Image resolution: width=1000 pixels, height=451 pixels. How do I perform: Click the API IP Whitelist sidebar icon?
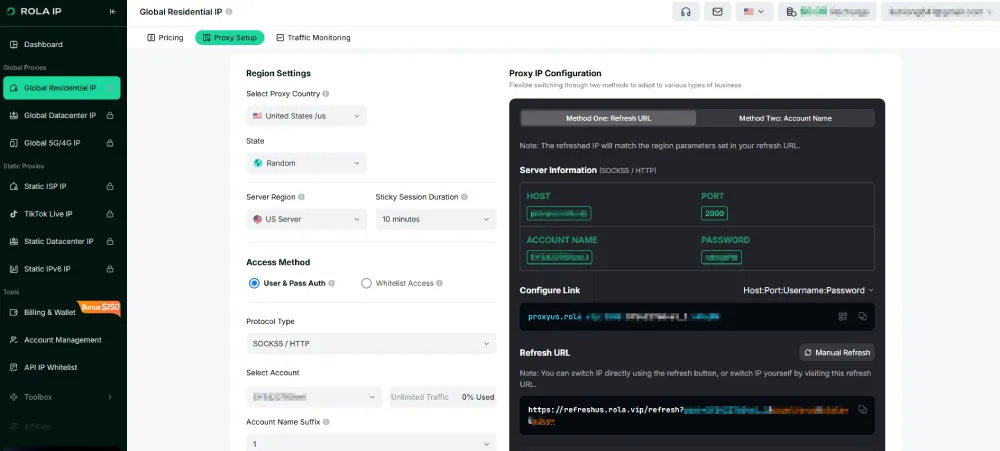14,367
